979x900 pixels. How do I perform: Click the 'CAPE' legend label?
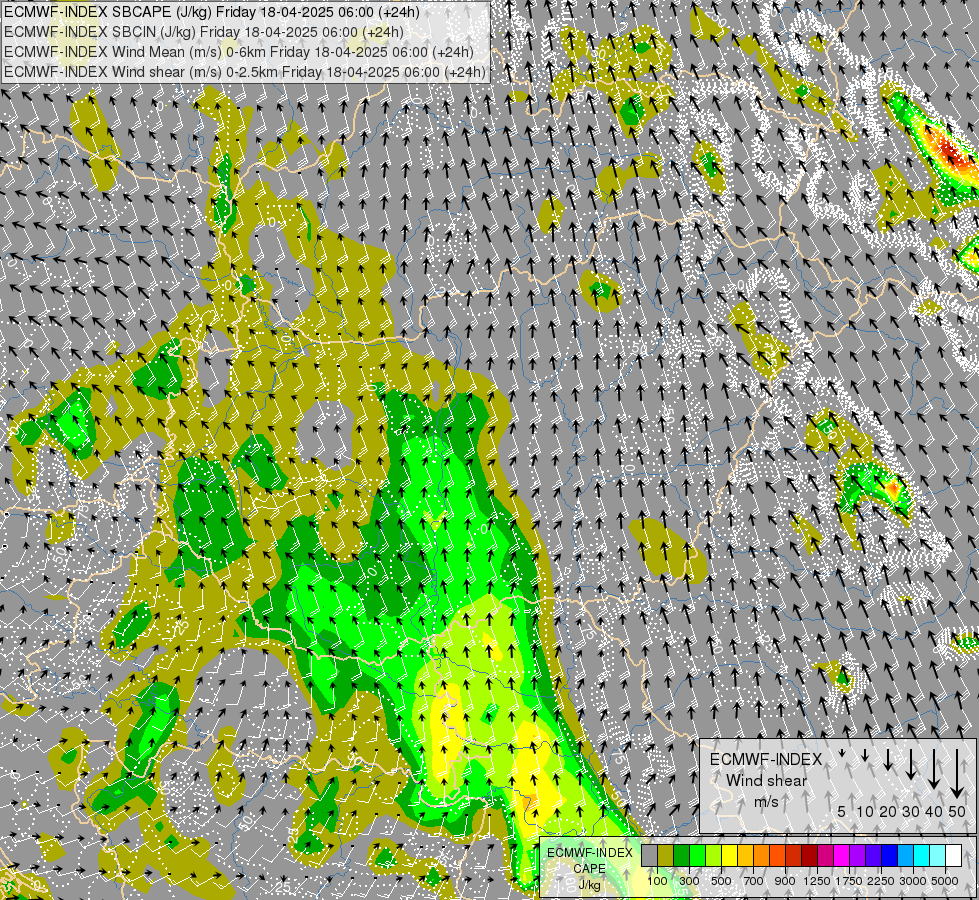[589, 869]
